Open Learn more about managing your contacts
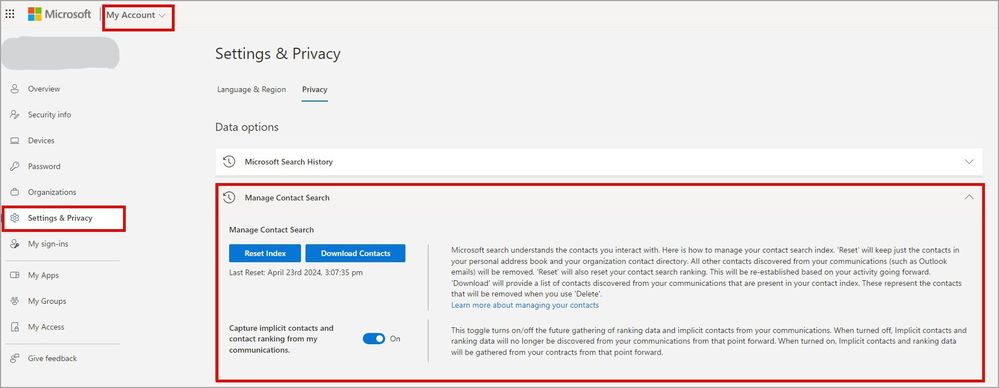Image resolution: width=999 pixels, height=388 pixels. point(525,305)
